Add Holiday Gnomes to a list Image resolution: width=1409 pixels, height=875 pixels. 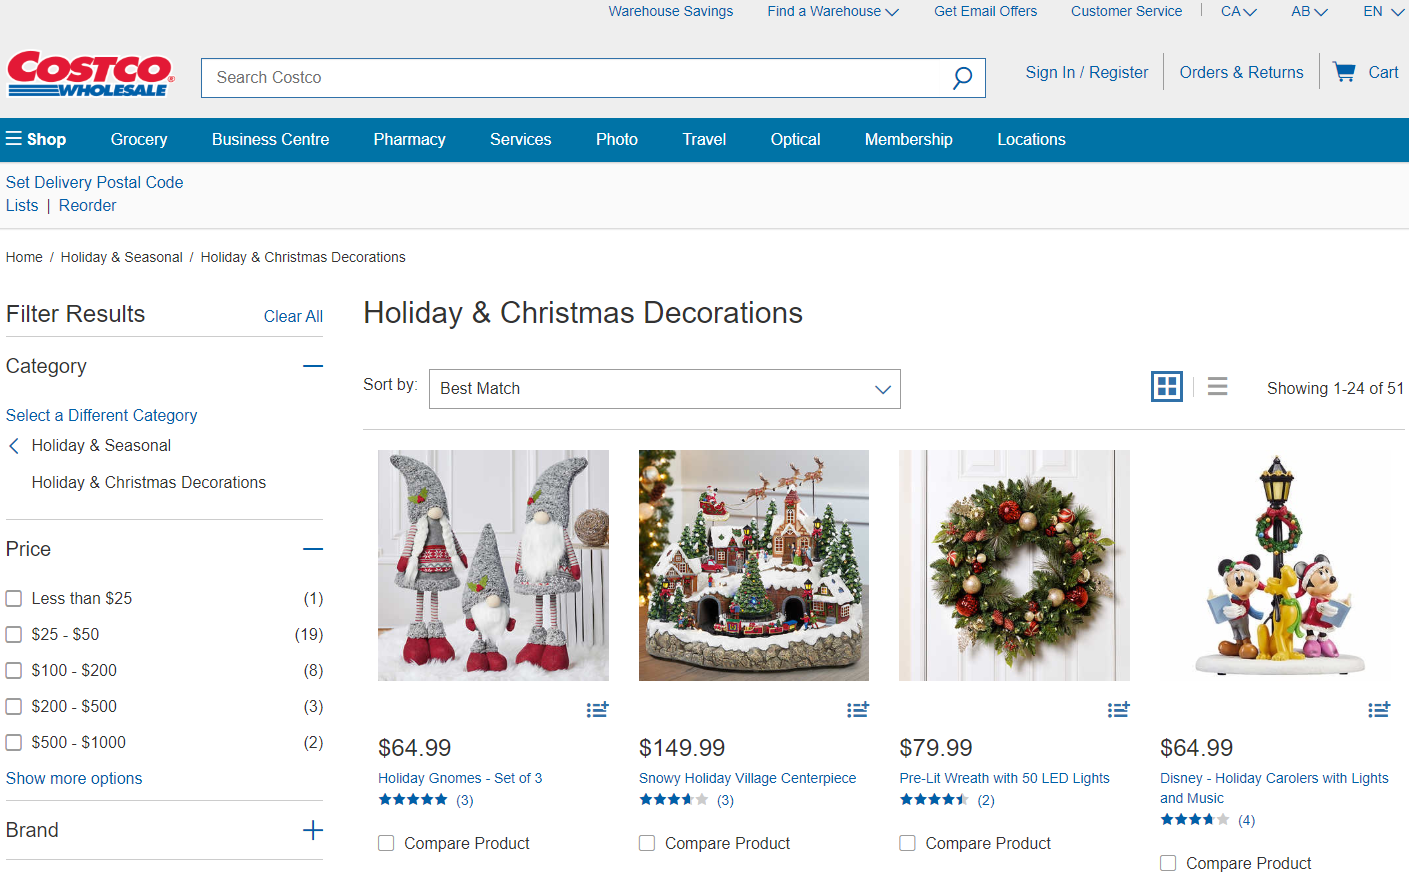click(x=597, y=710)
